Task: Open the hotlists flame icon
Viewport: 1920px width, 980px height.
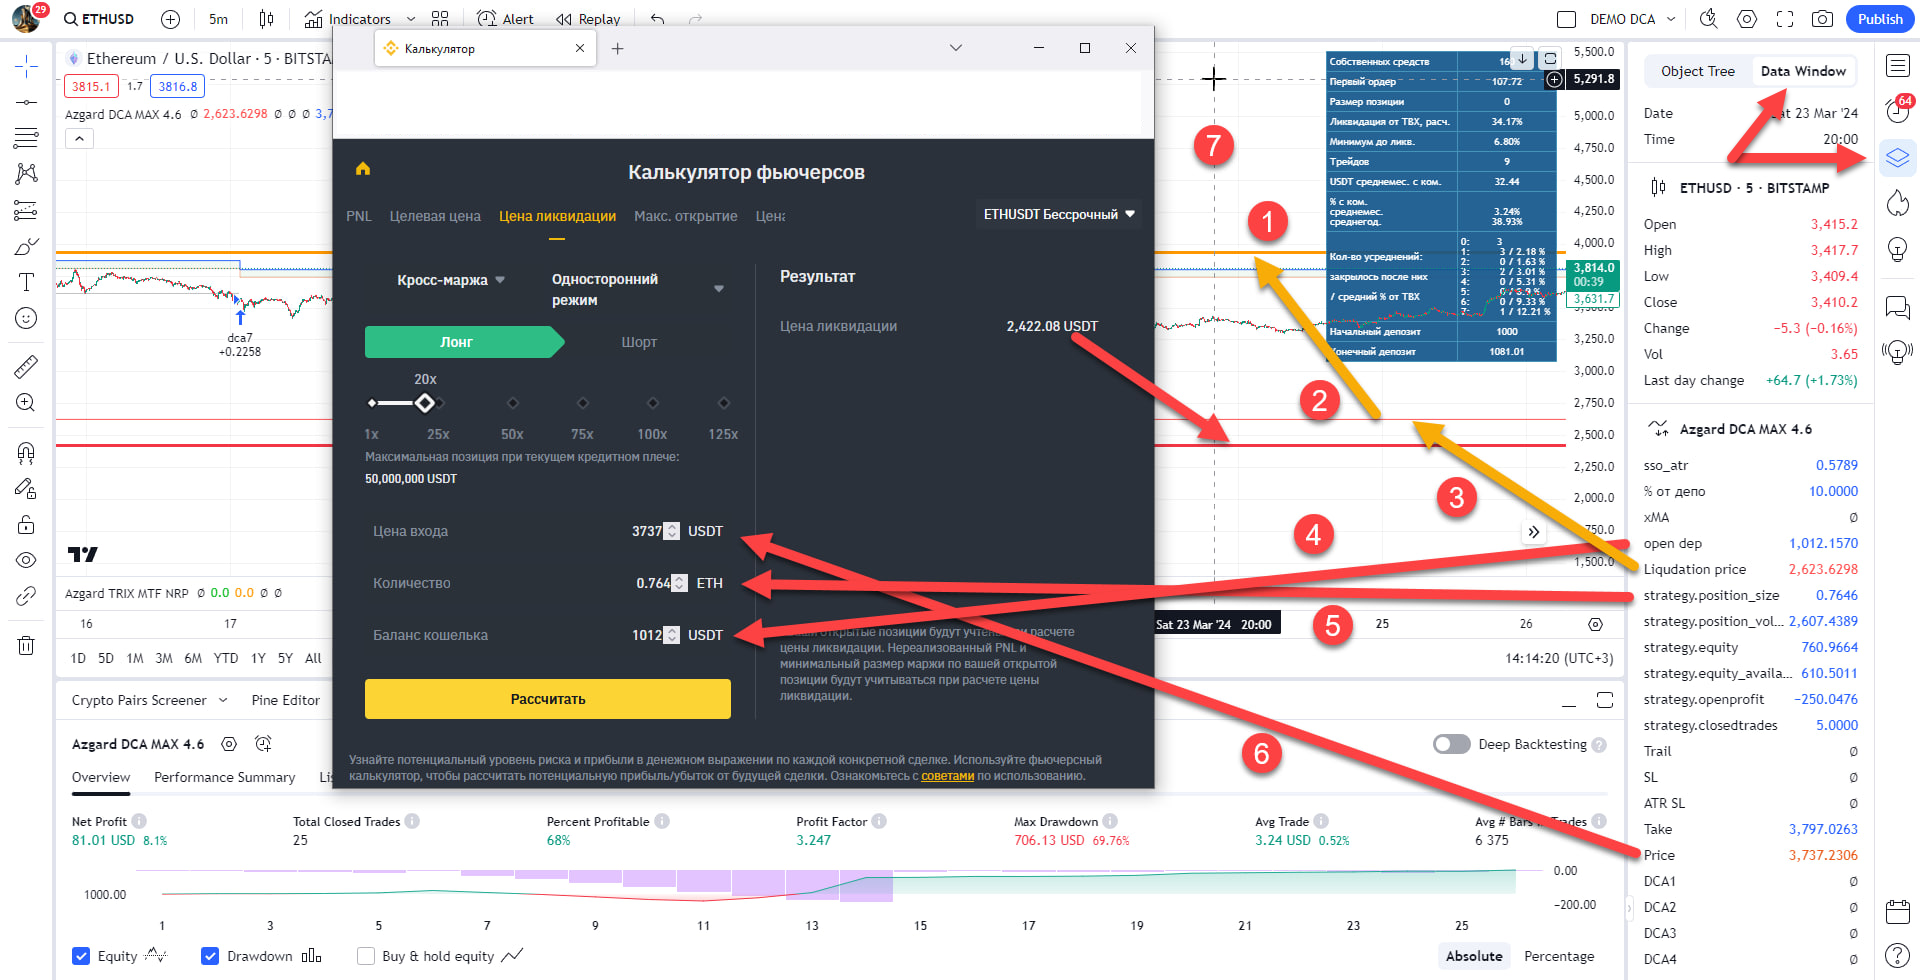Action: point(1897,204)
